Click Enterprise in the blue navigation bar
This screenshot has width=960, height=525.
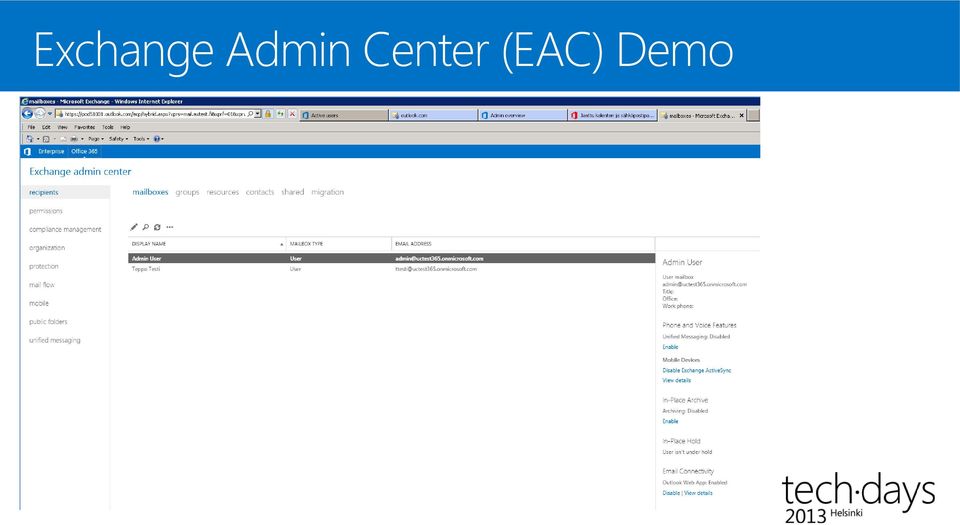(x=51, y=151)
